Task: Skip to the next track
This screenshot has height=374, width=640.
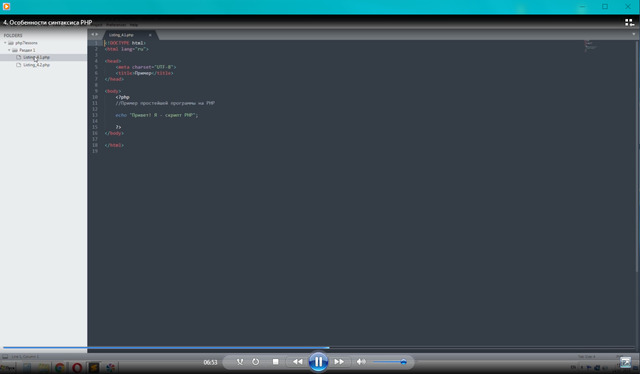Action: 339,362
